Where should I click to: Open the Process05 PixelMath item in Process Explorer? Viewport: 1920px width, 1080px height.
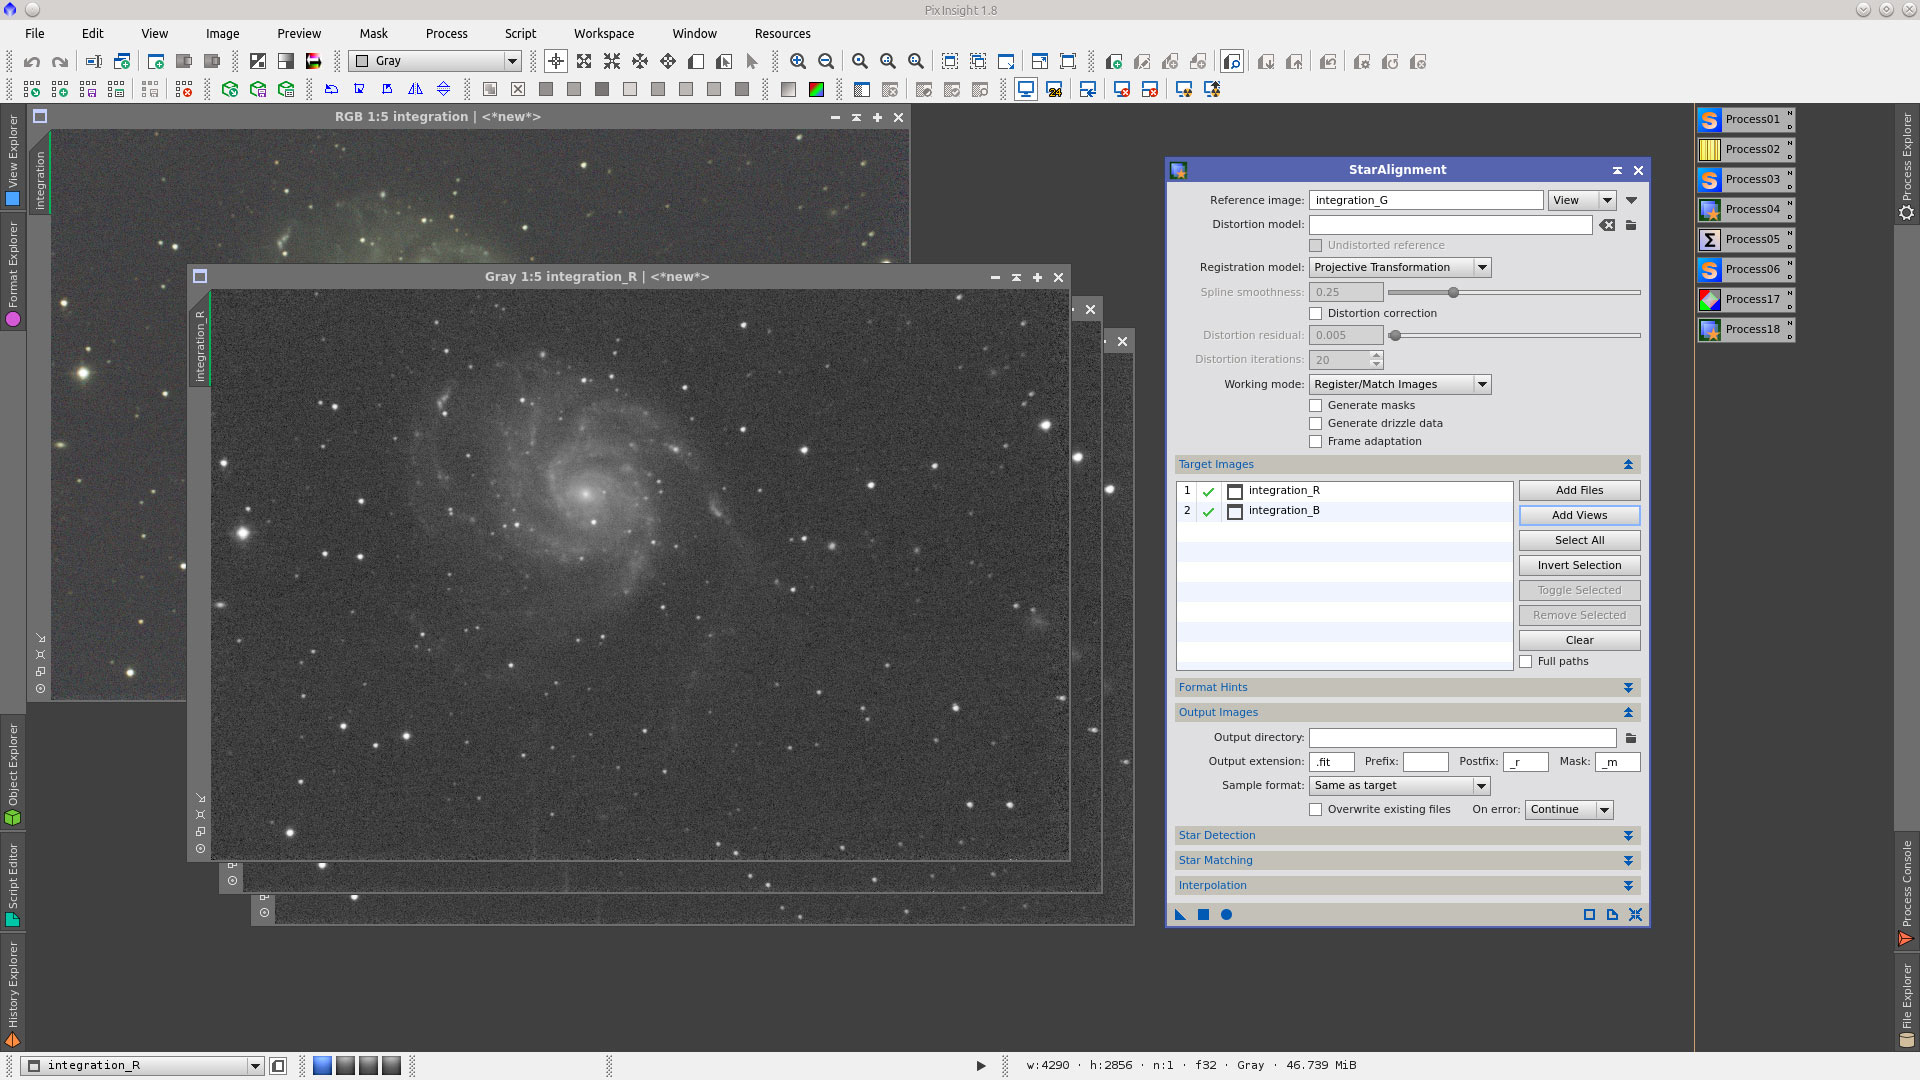(1746, 239)
